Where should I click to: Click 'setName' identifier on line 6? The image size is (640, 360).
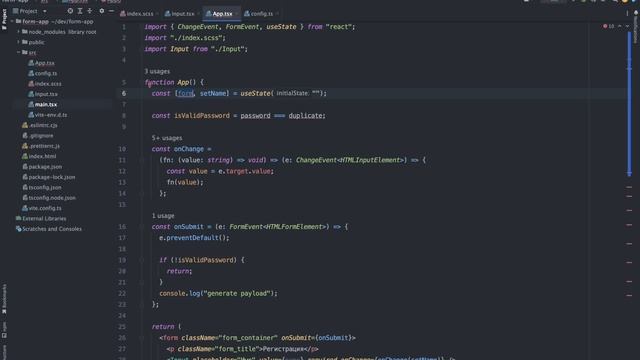[x=213, y=93]
